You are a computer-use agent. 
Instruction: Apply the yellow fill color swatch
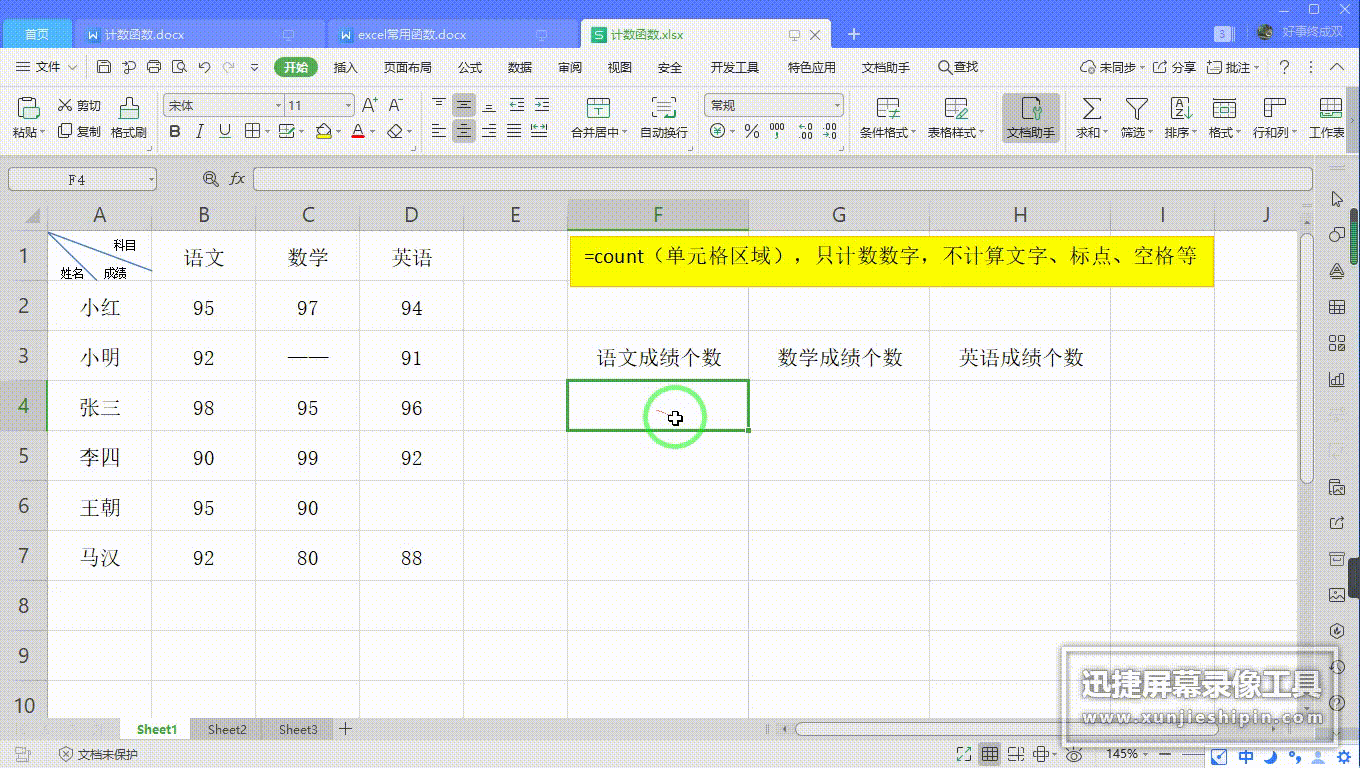(323, 131)
